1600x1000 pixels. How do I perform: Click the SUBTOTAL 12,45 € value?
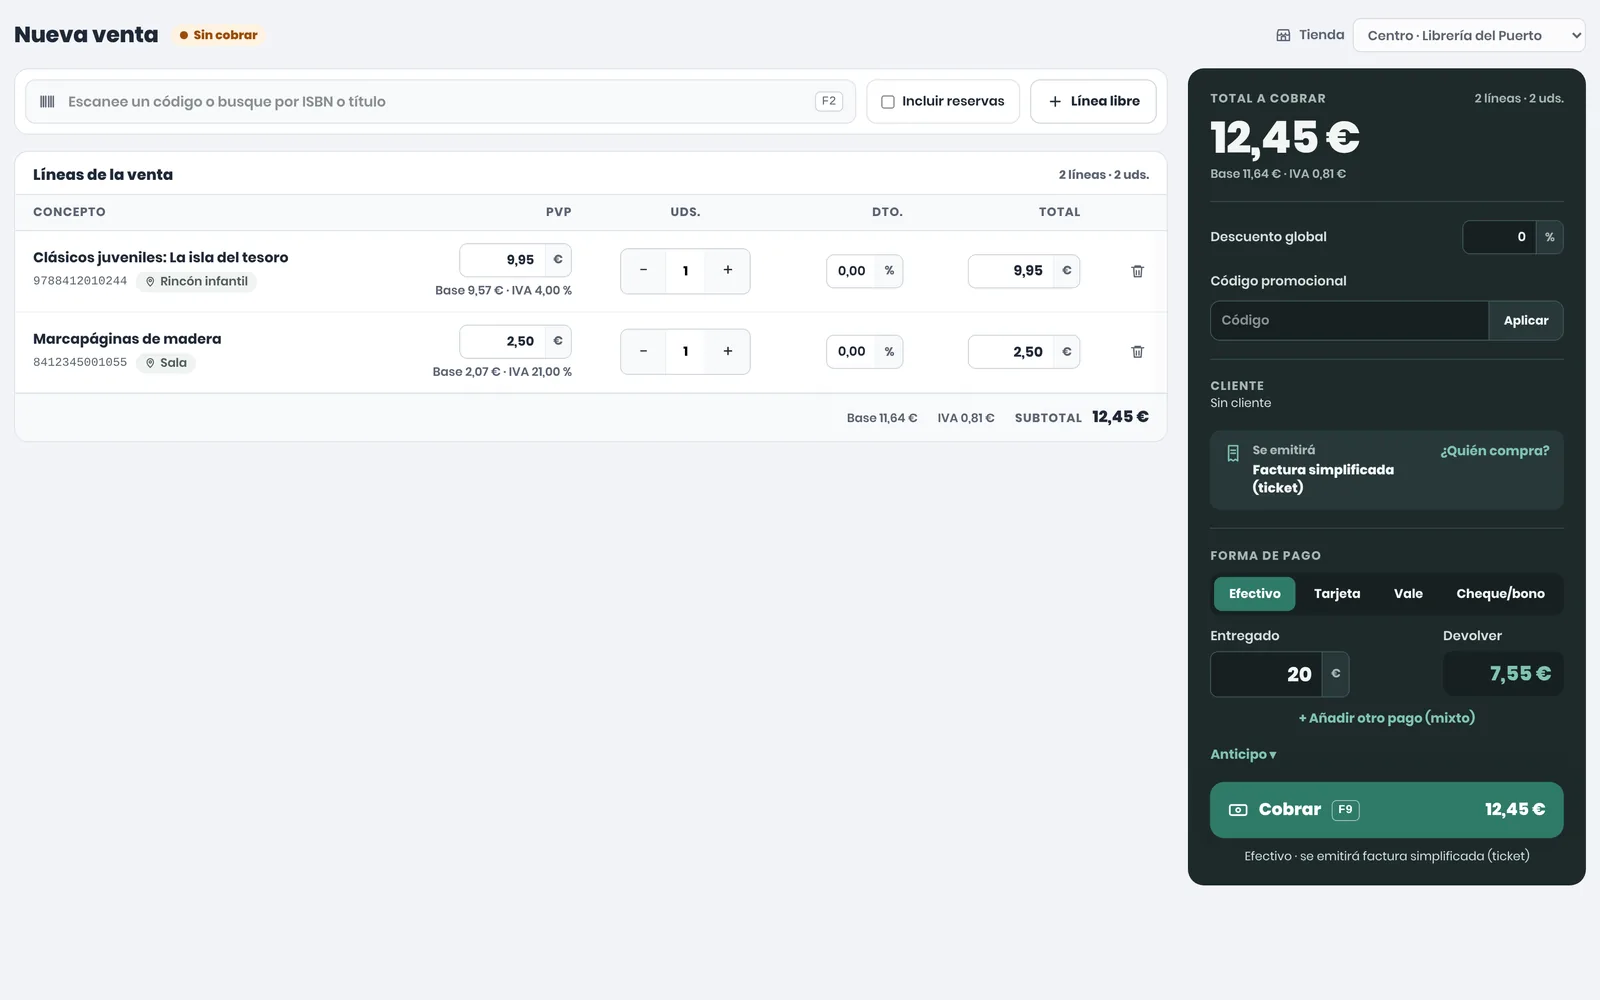point(1120,417)
